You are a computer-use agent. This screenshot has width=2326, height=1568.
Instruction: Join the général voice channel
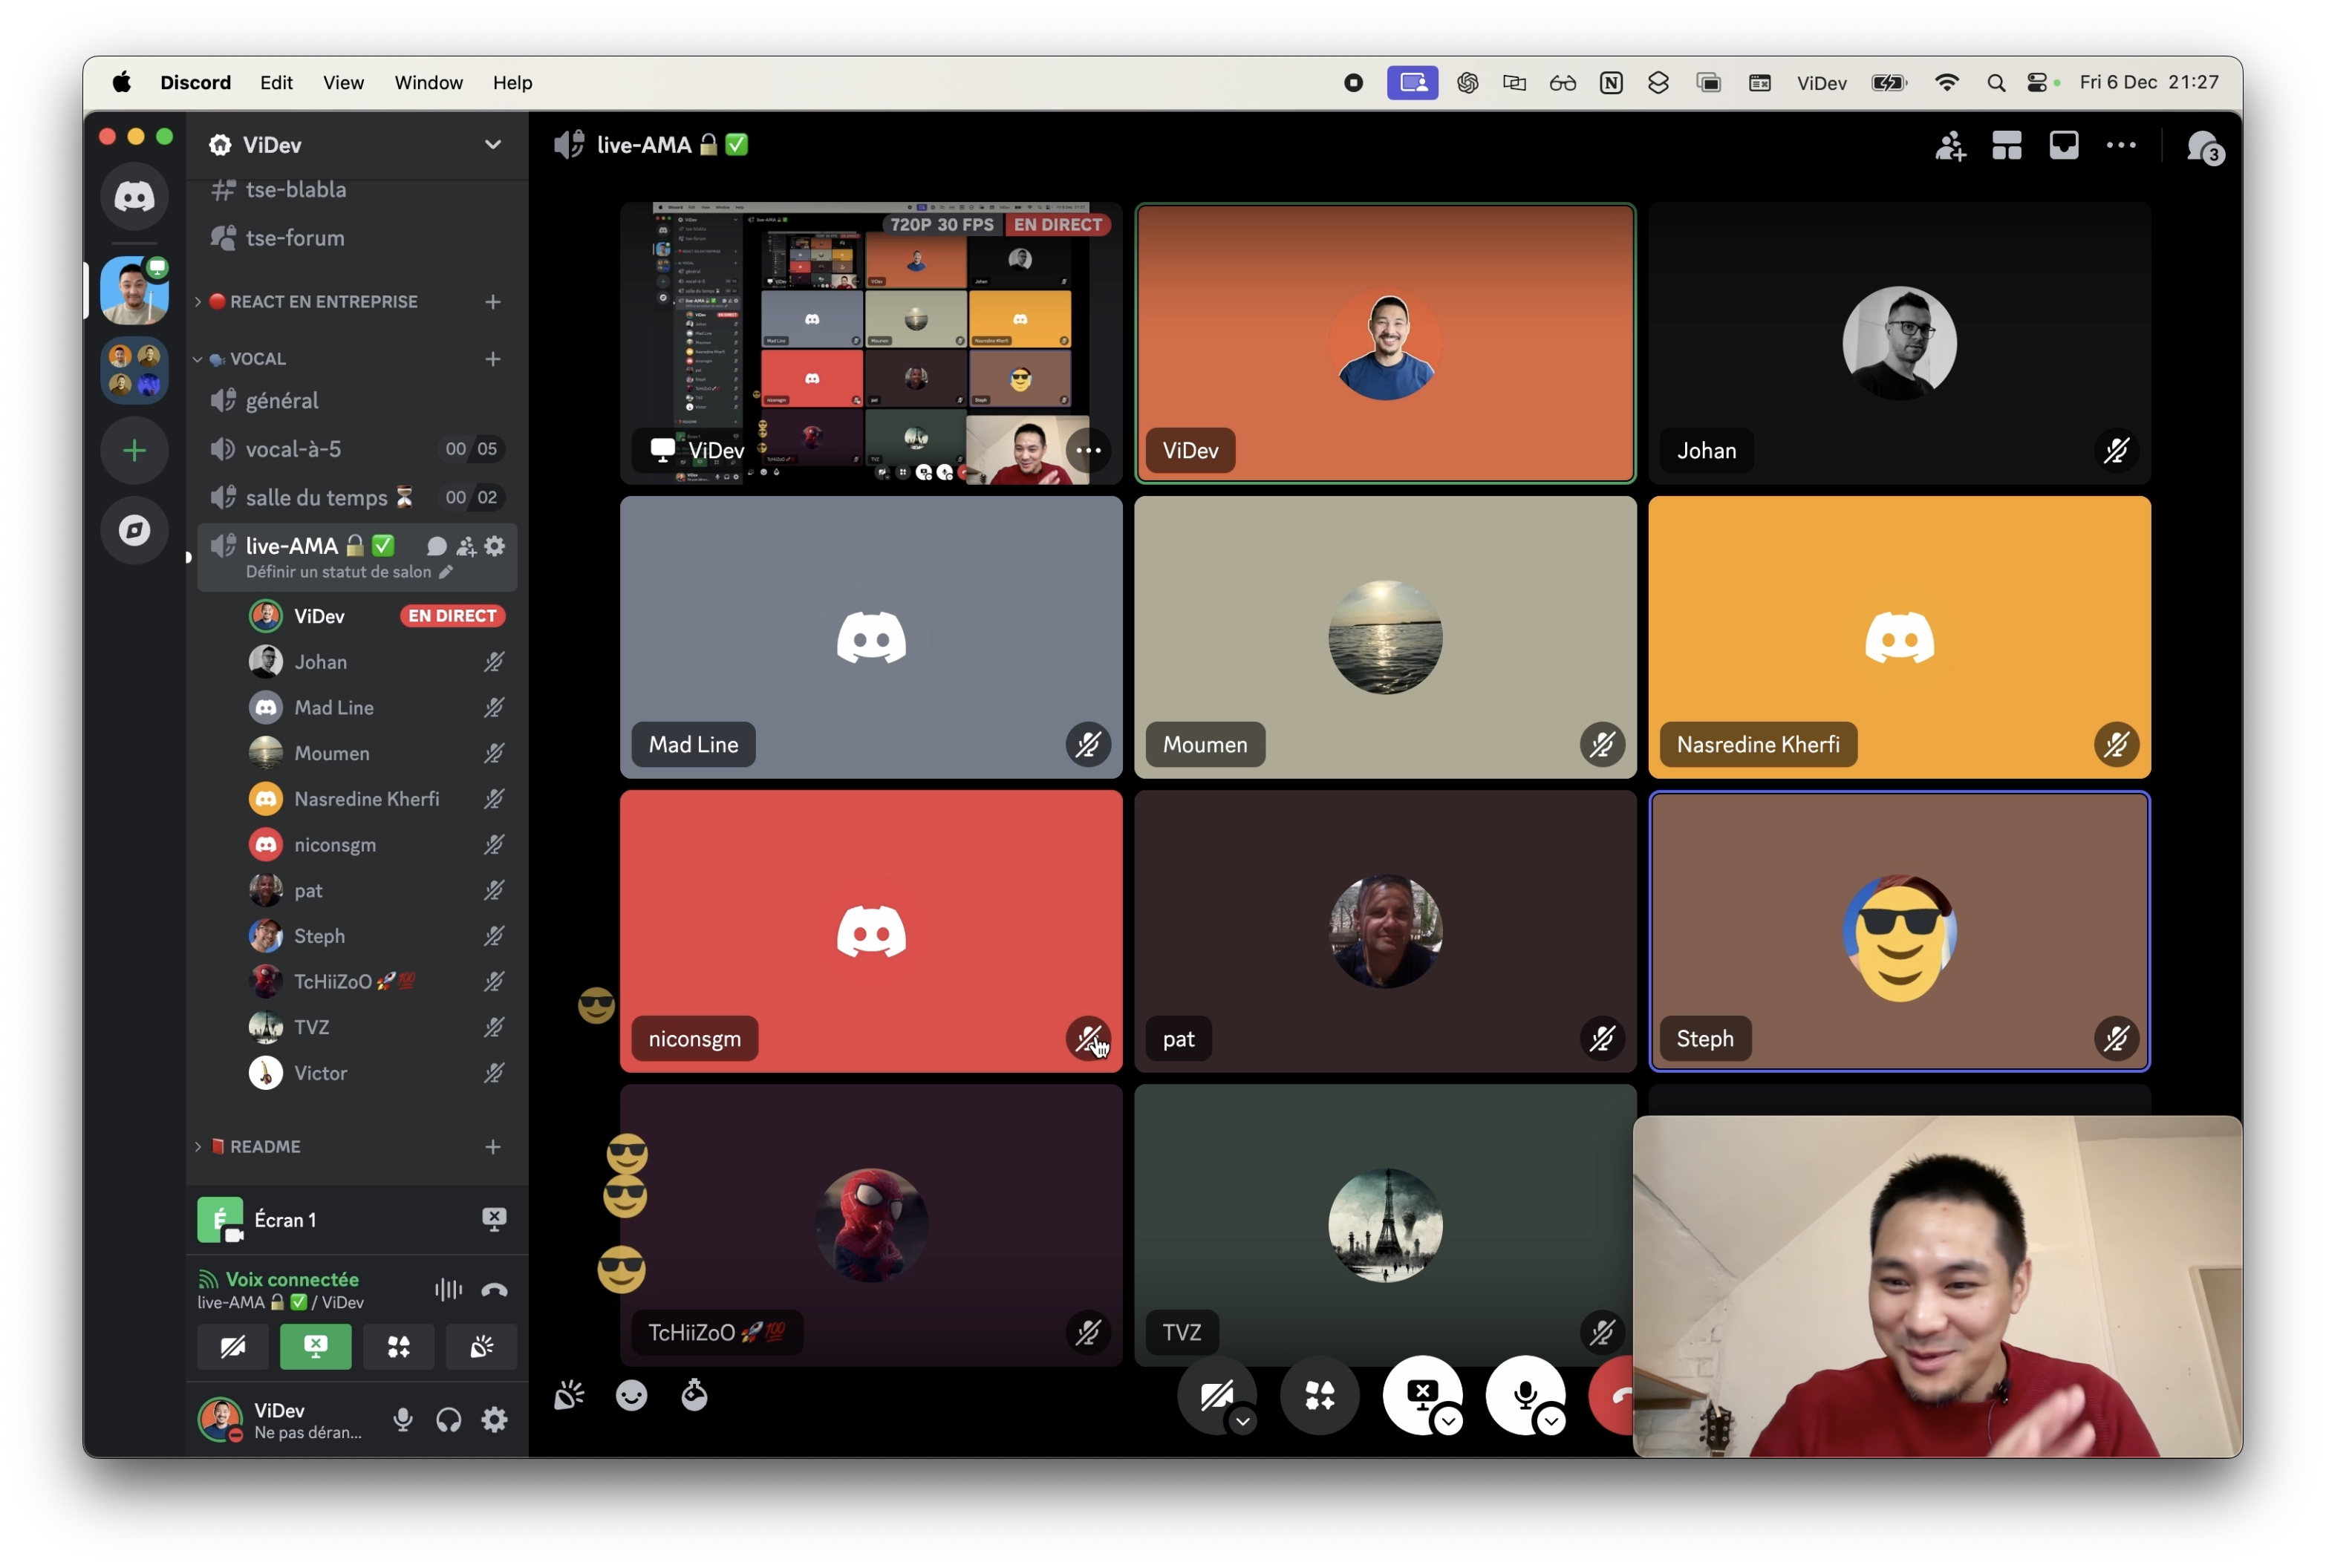[282, 401]
